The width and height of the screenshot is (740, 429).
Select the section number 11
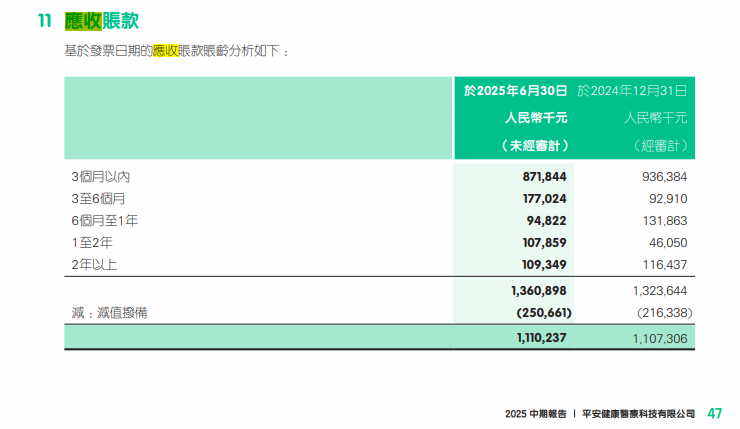pyautogui.click(x=44, y=20)
